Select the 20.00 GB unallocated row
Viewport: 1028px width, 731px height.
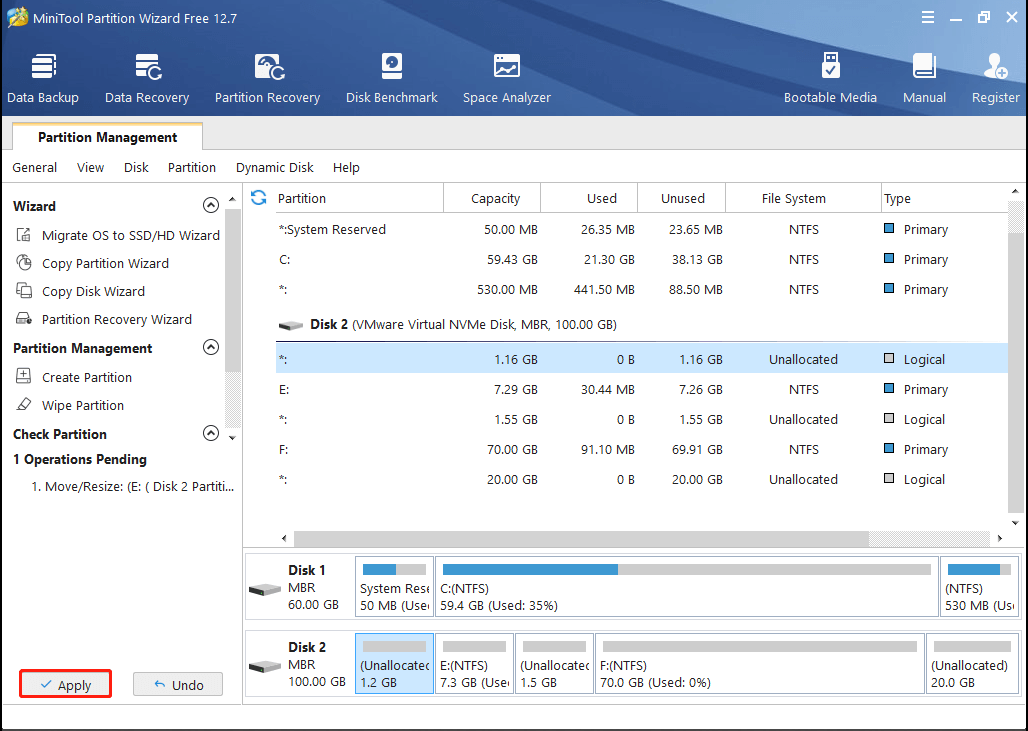(641, 480)
